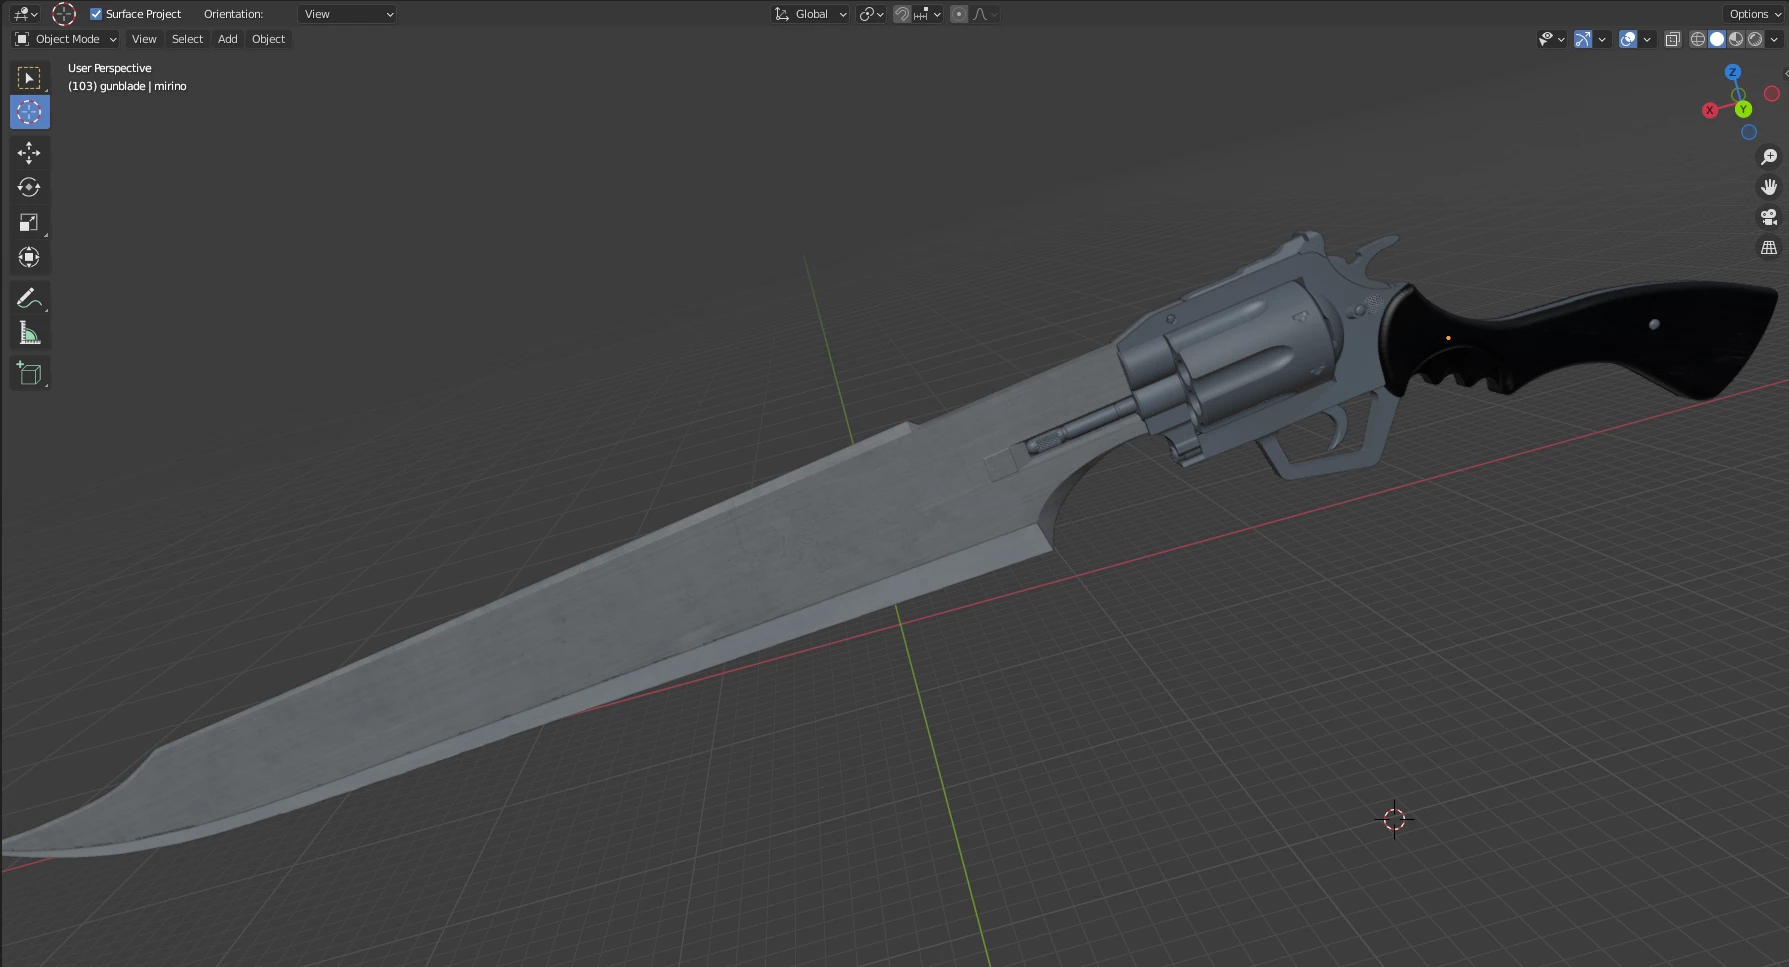The width and height of the screenshot is (1789, 967).
Task: Open the editor type dropdown
Action: pos(26,14)
